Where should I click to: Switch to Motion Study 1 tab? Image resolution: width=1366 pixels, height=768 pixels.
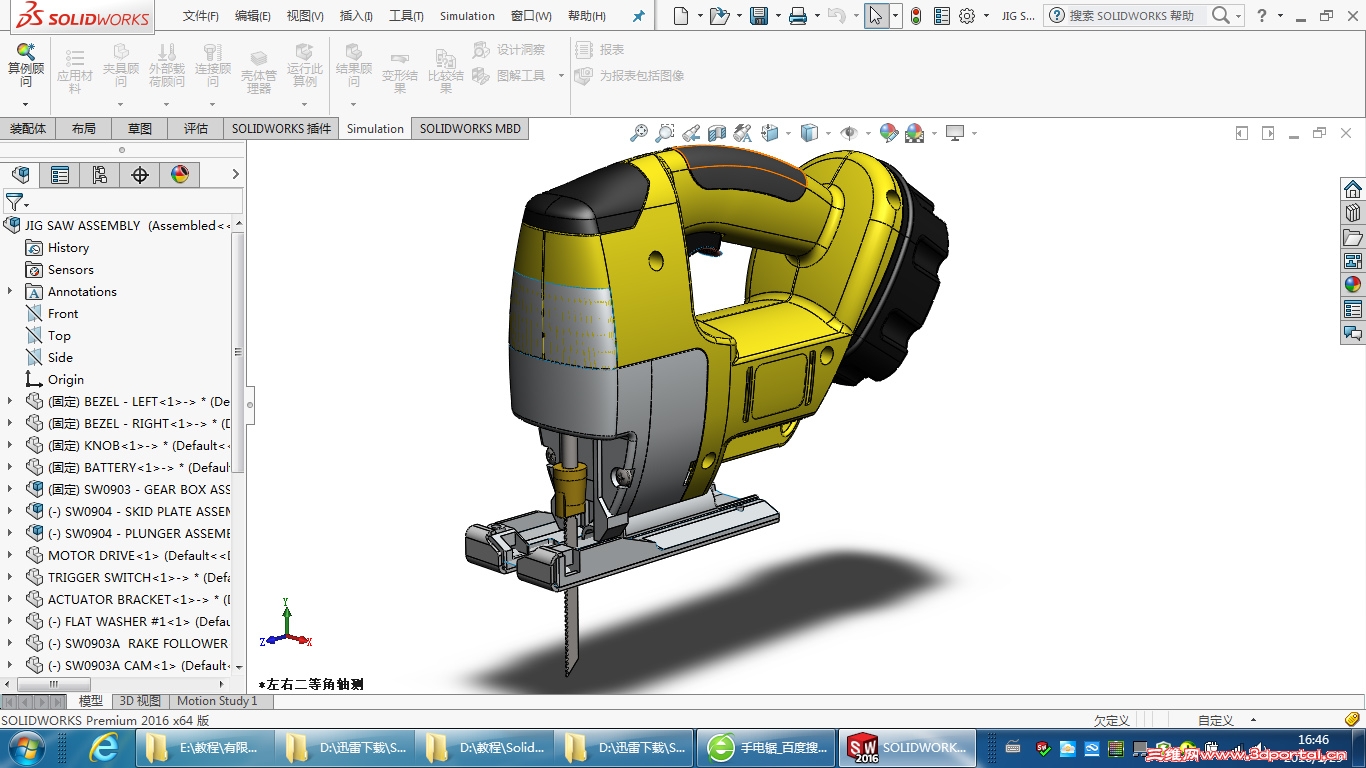217,701
